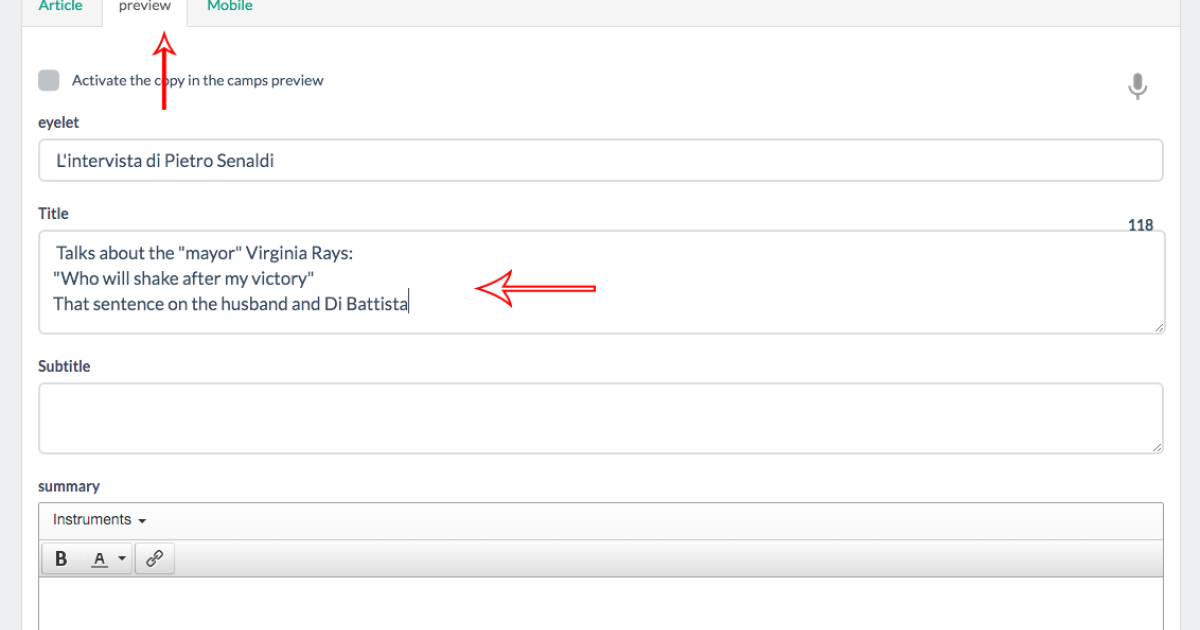Click the Subtitle field label
This screenshot has width=1200, height=630.
(x=64, y=366)
